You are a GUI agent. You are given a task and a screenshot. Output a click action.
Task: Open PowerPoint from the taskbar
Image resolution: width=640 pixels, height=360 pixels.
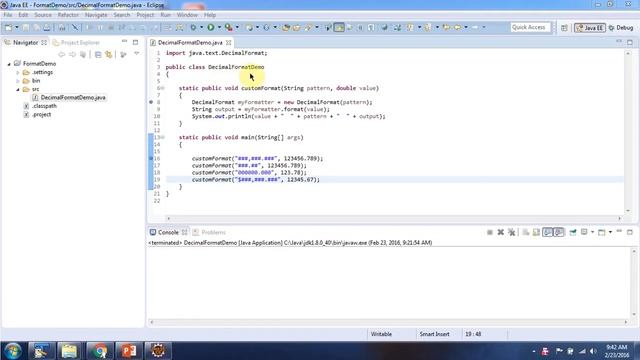[129, 351]
